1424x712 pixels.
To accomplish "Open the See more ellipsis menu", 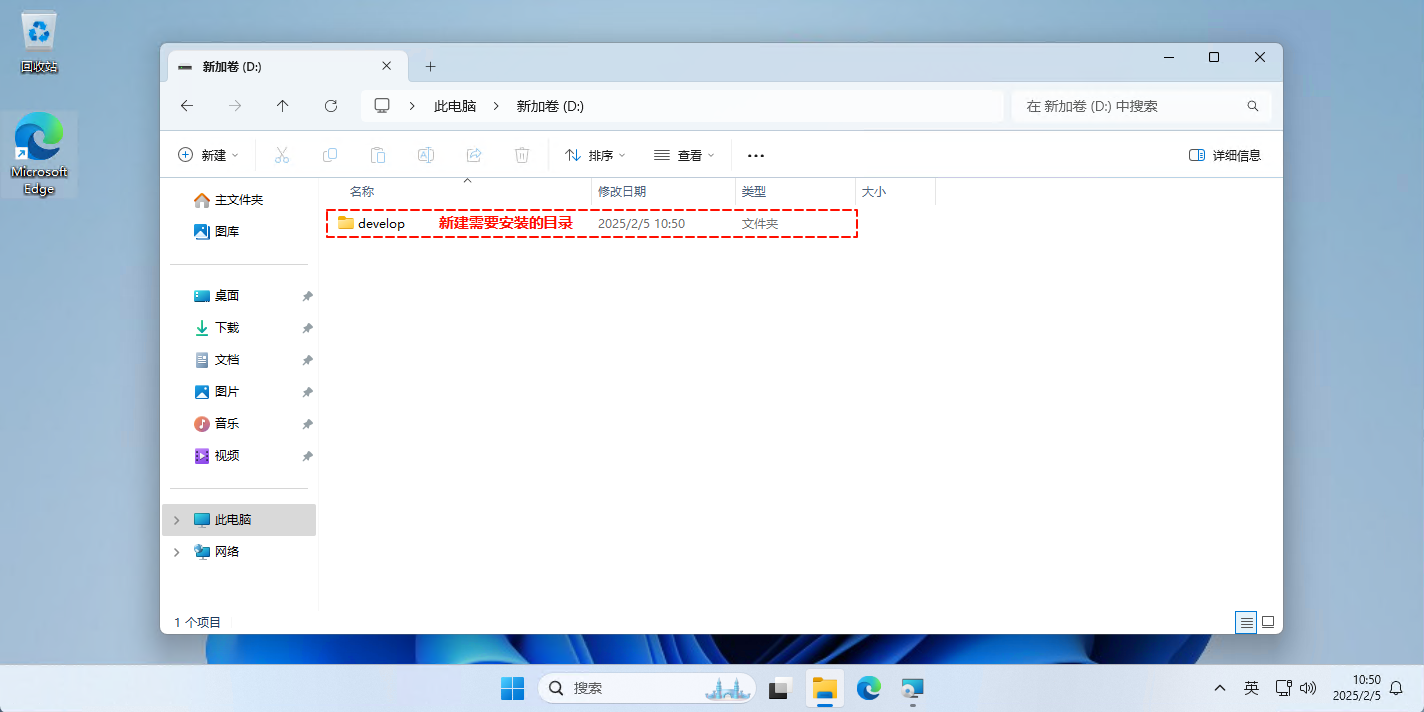I will click(x=756, y=155).
